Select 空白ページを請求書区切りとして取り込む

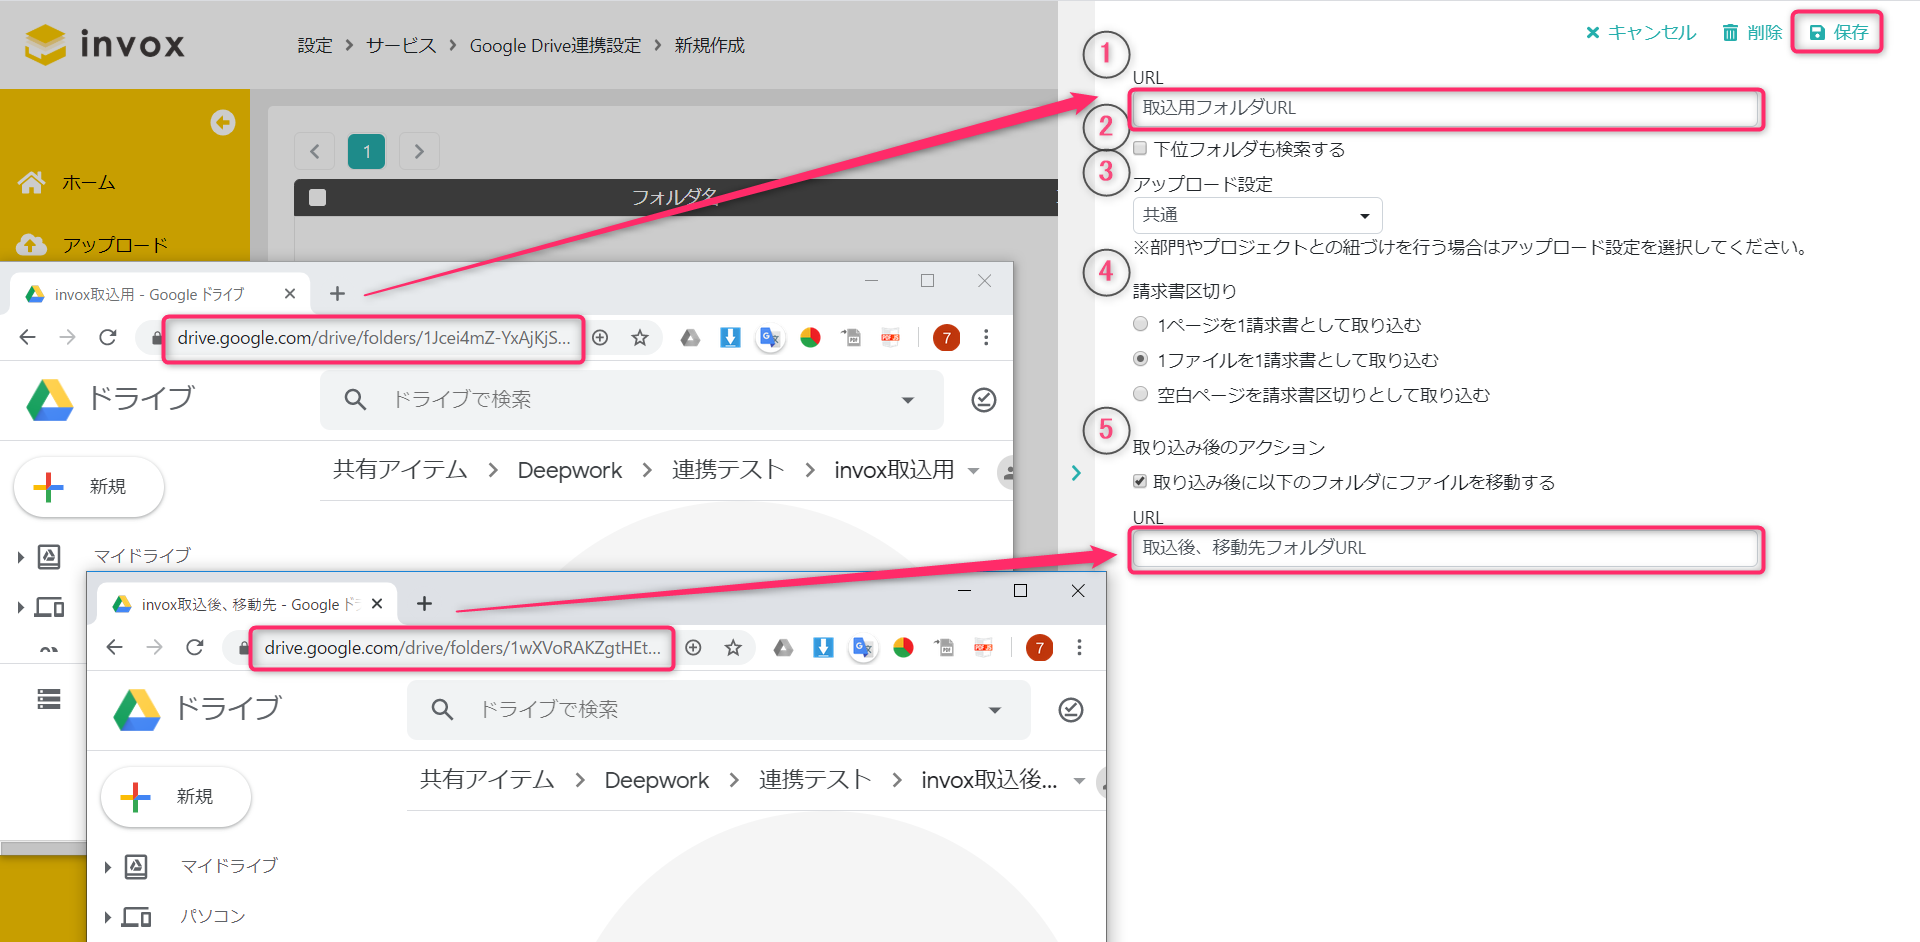1140,394
